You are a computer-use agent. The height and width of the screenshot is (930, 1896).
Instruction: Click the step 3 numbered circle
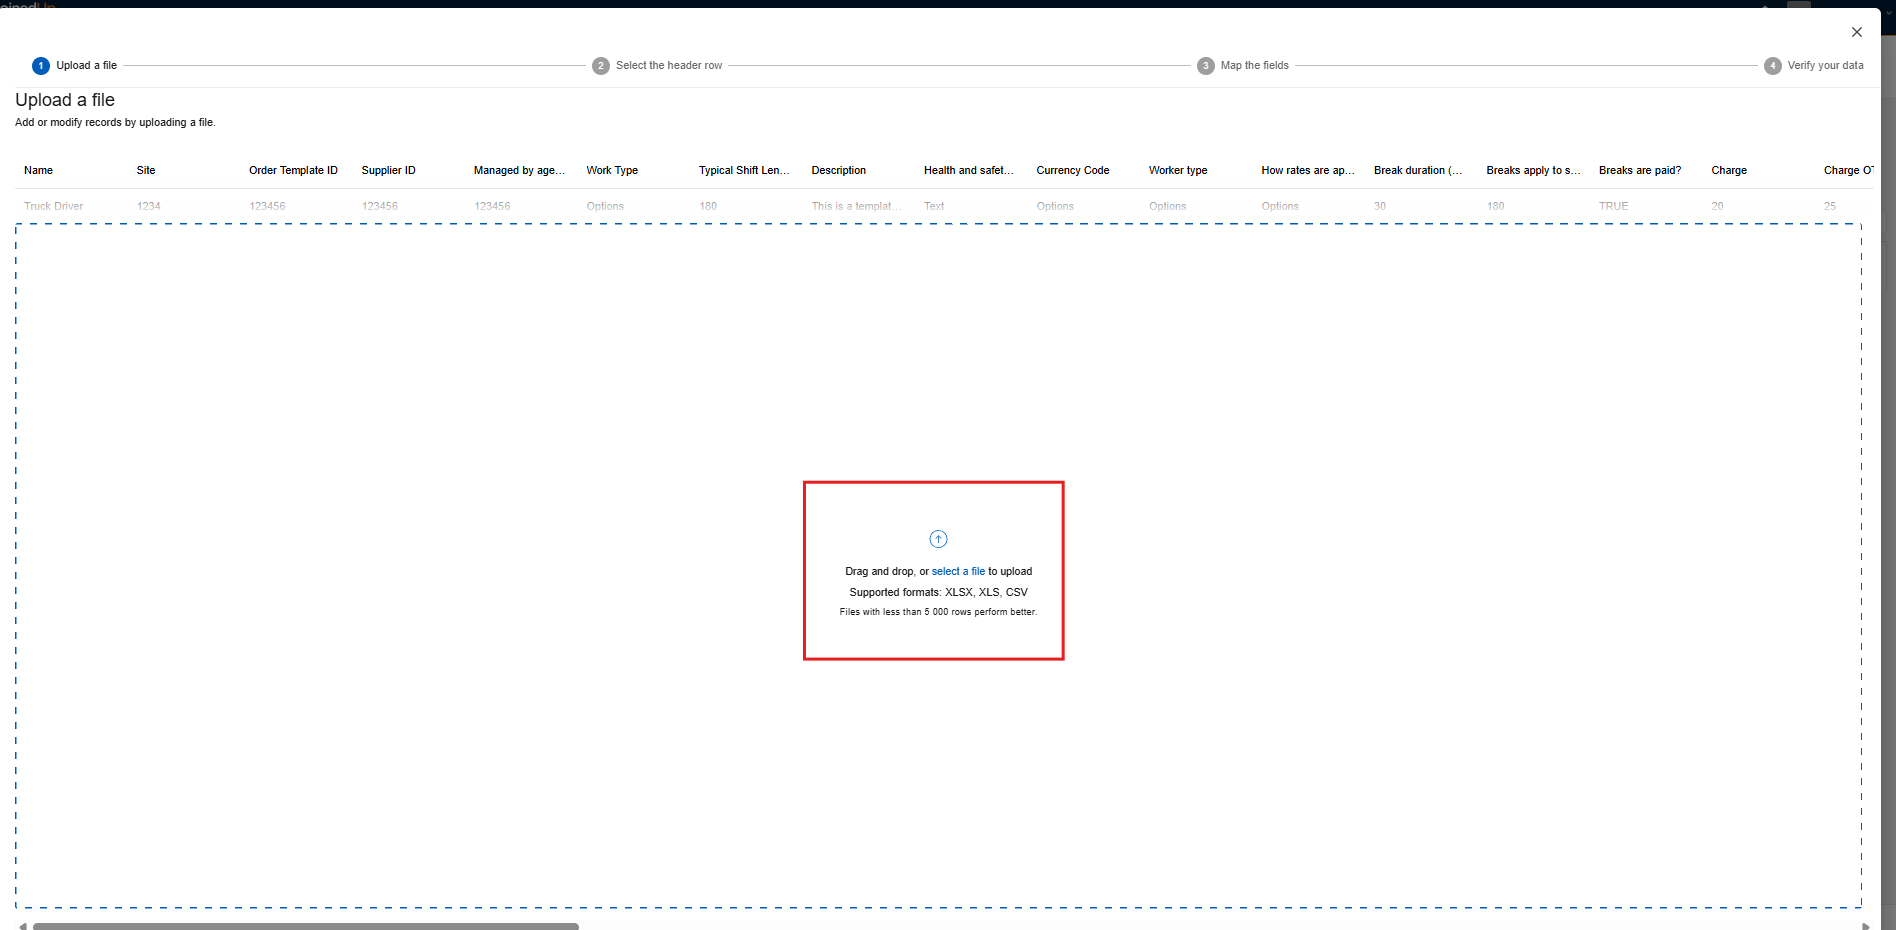1206,66
